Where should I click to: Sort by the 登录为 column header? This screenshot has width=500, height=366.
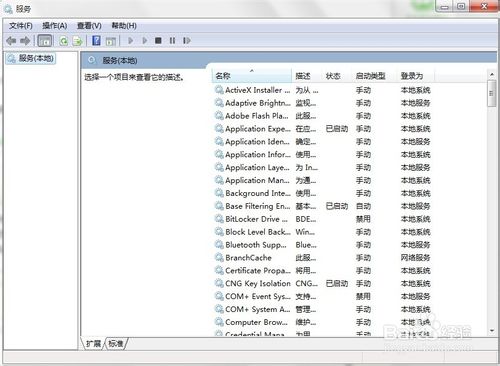(416, 76)
